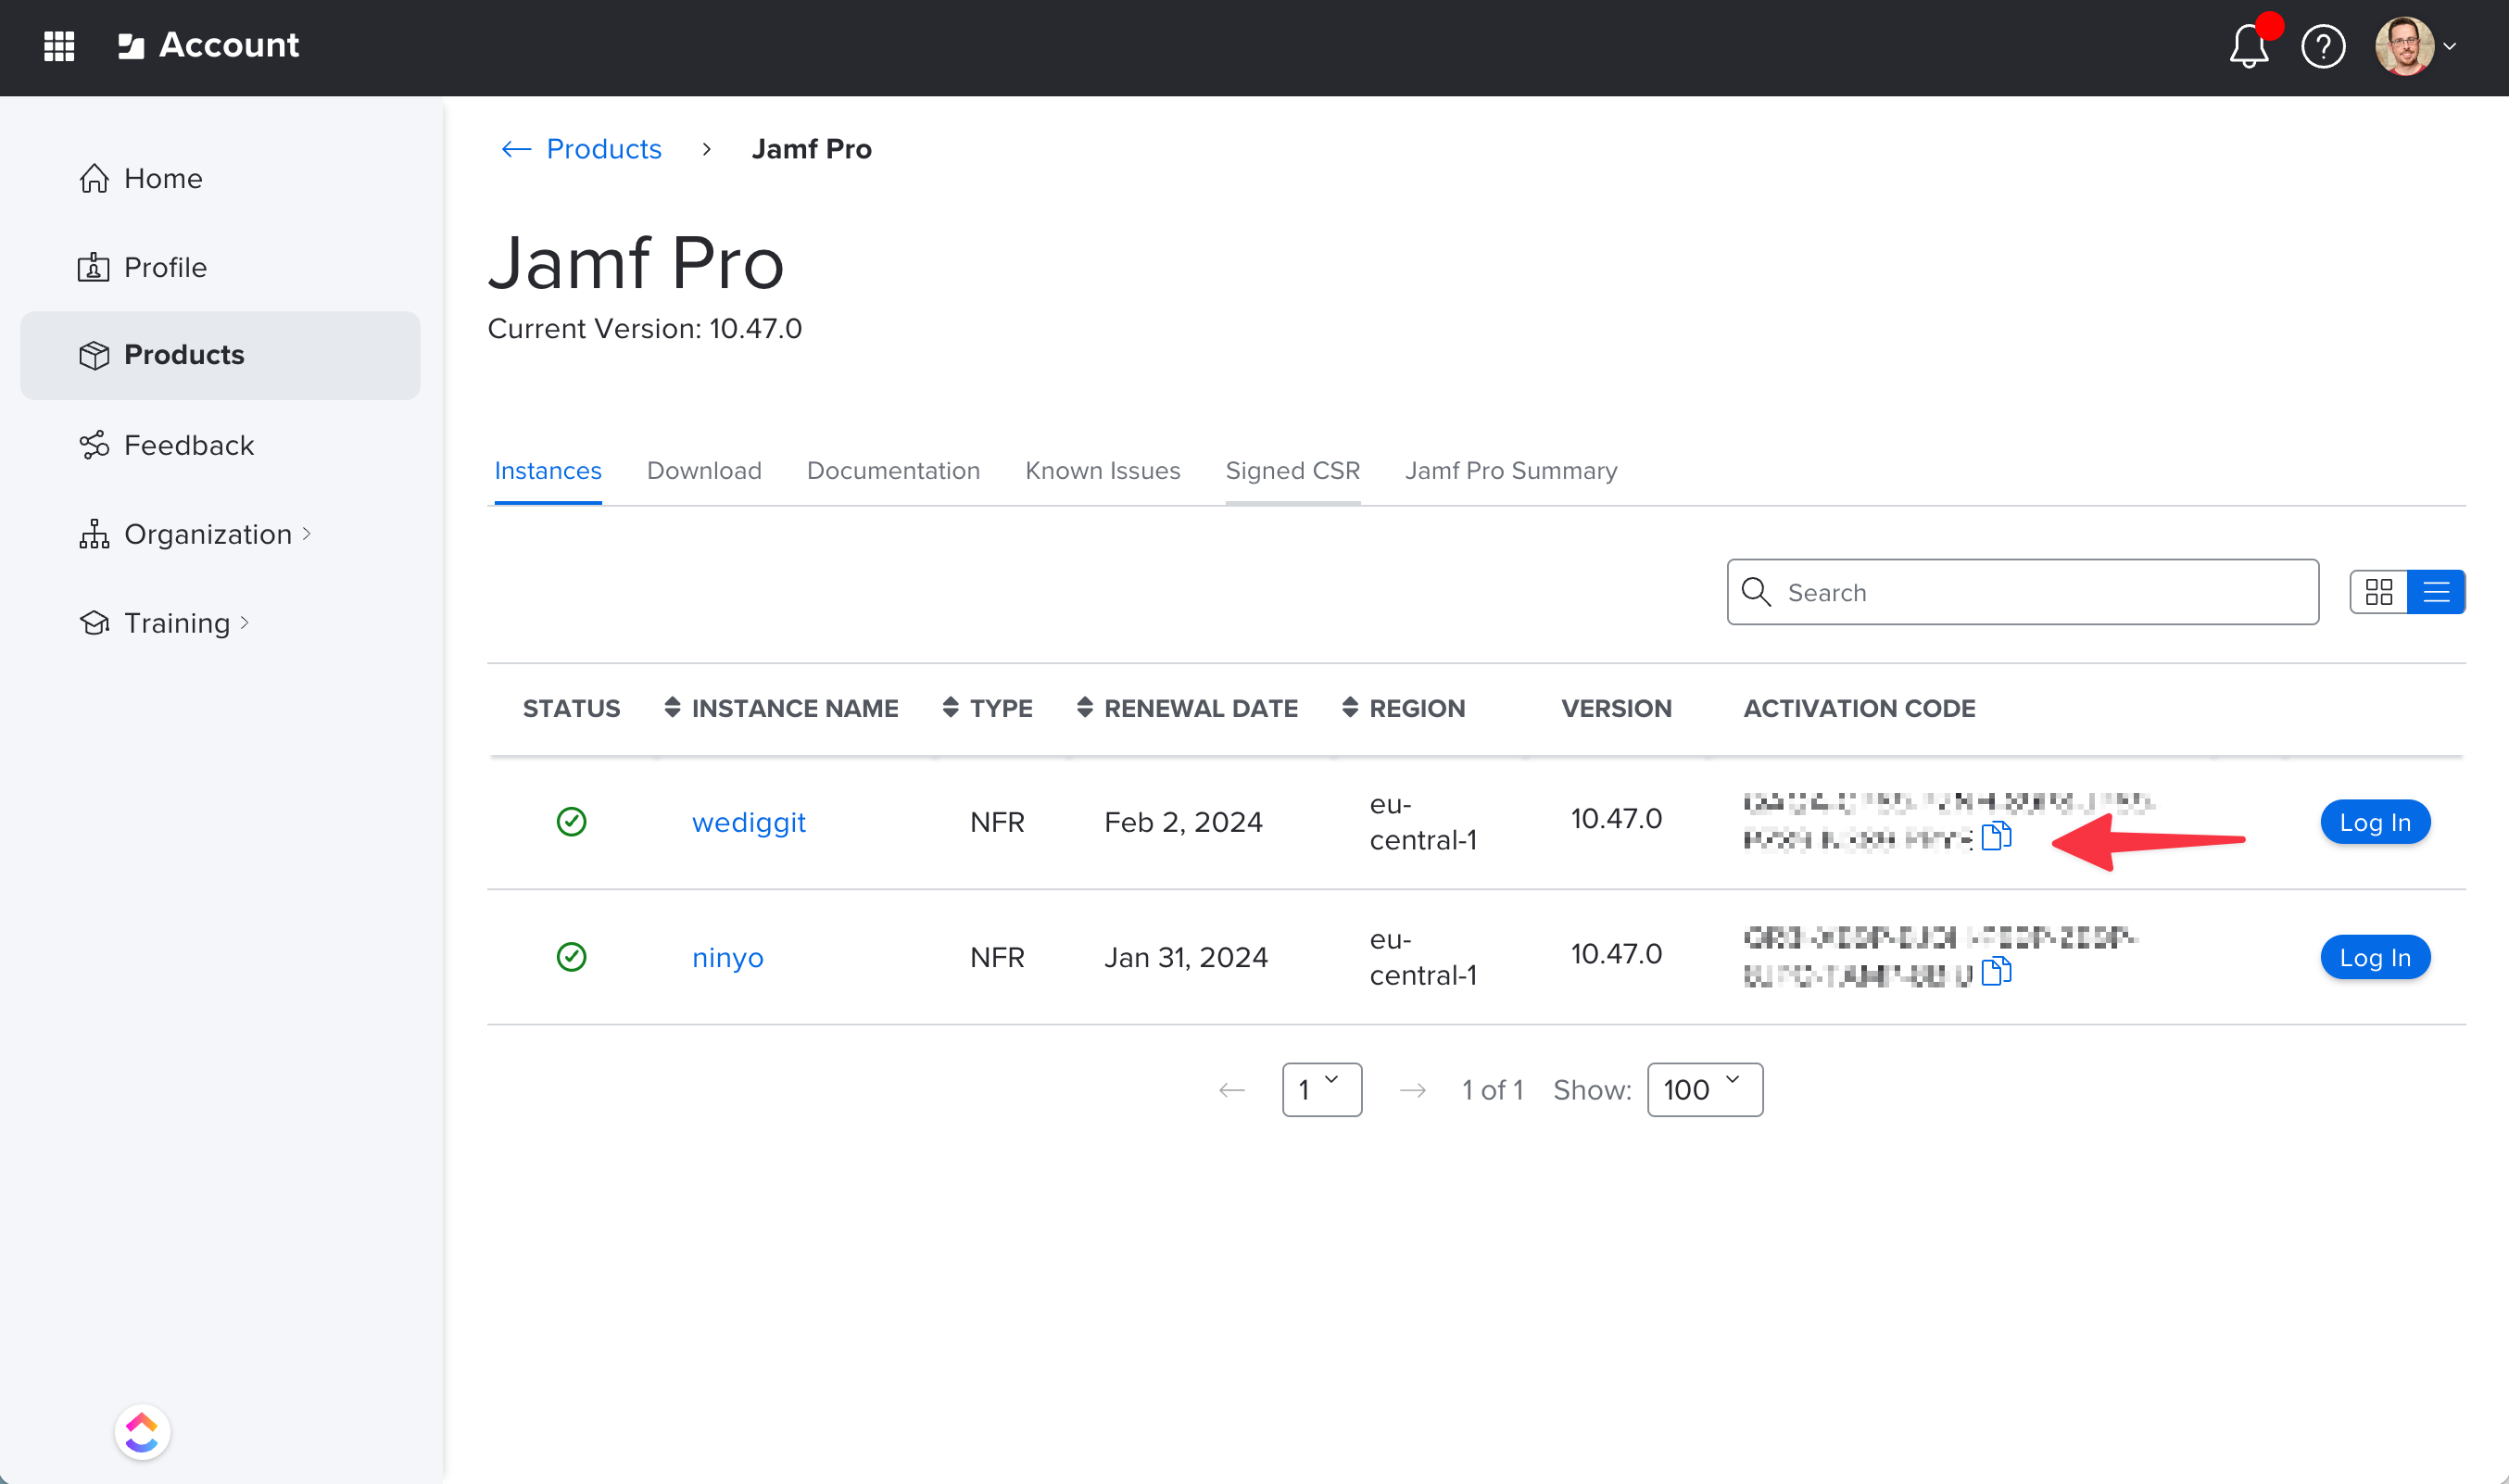The height and width of the screenshot is (1484, 2509).
Task: Open the Show 100 rows dropdown
Action: (x=1703, y=1089)
